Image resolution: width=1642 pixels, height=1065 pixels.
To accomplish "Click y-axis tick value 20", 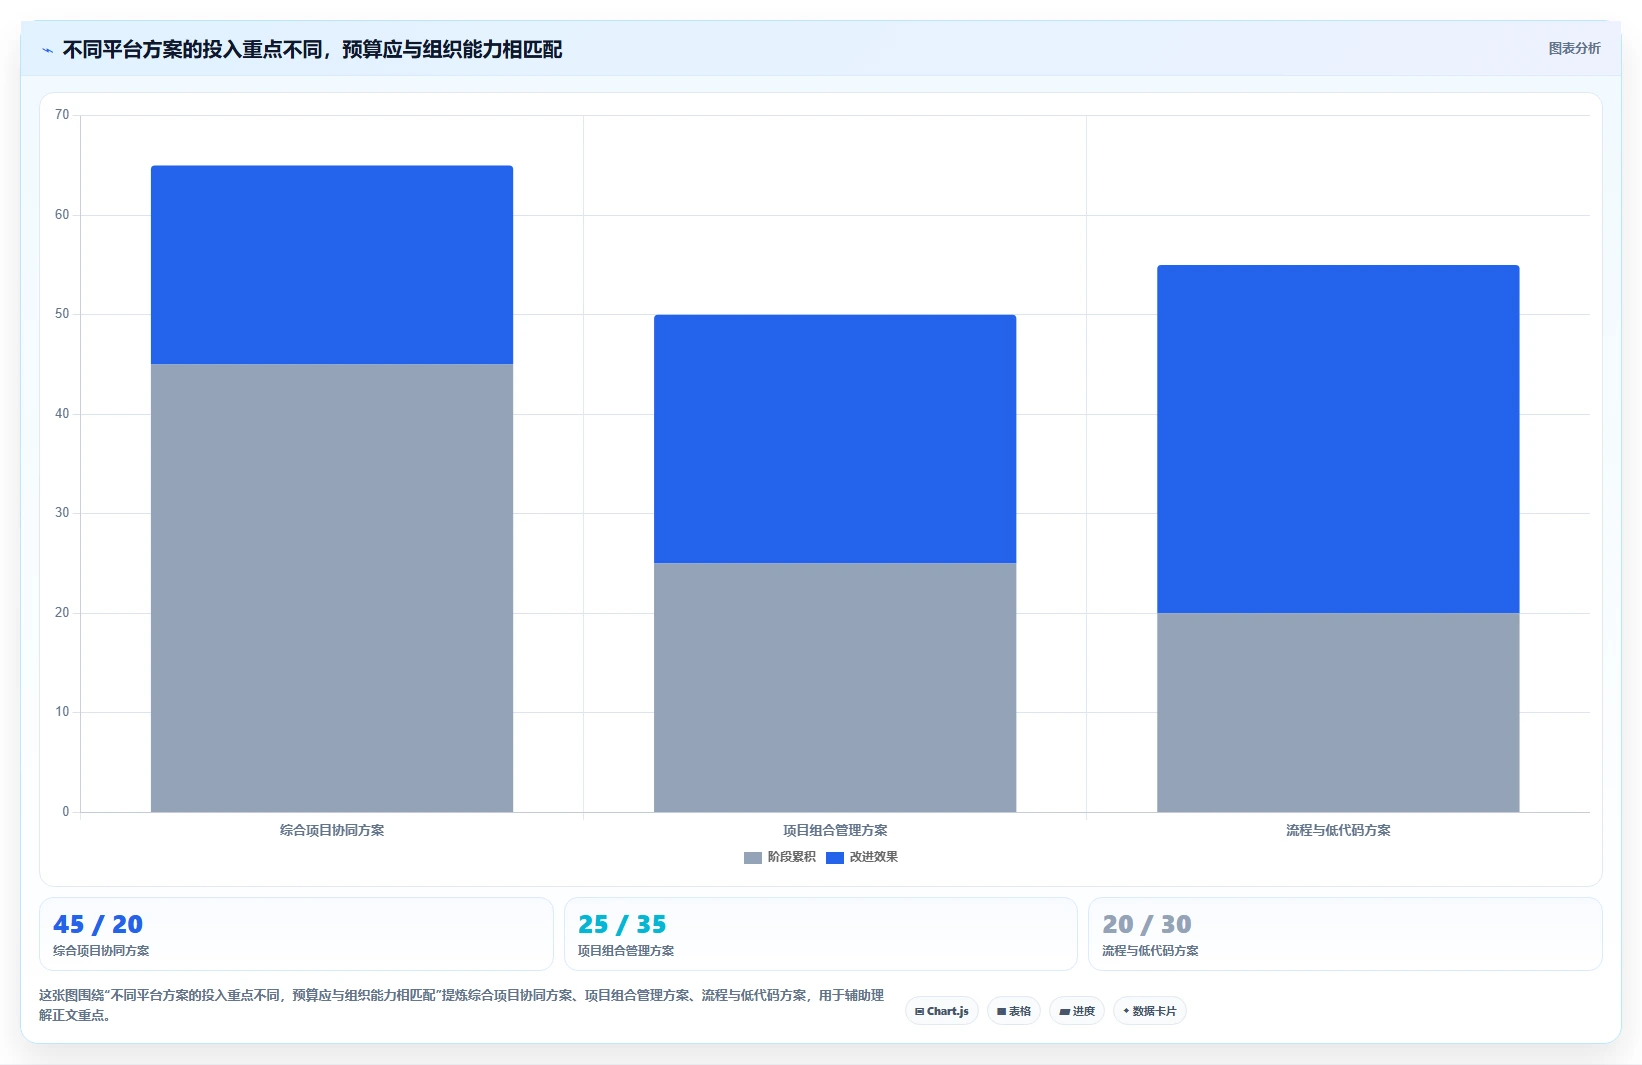I will pyautogui.click(x=62, y=613).
